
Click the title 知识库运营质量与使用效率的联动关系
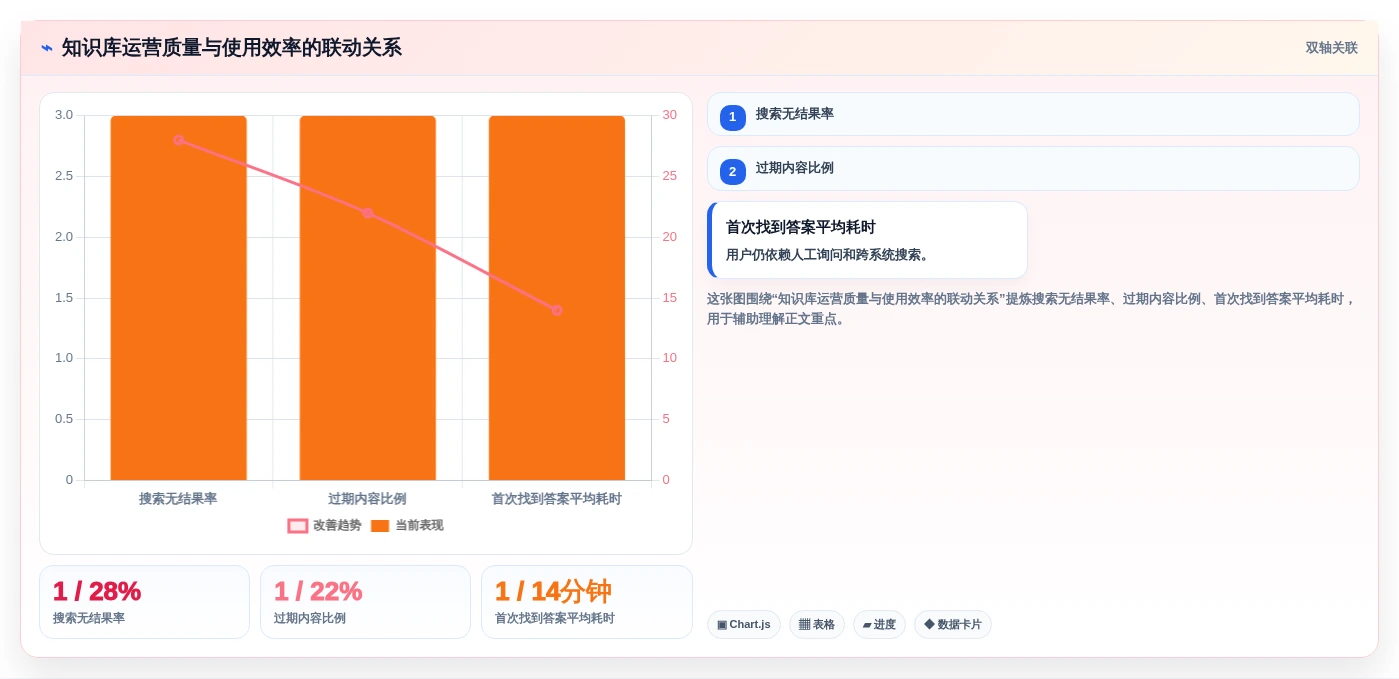point(232,48)
